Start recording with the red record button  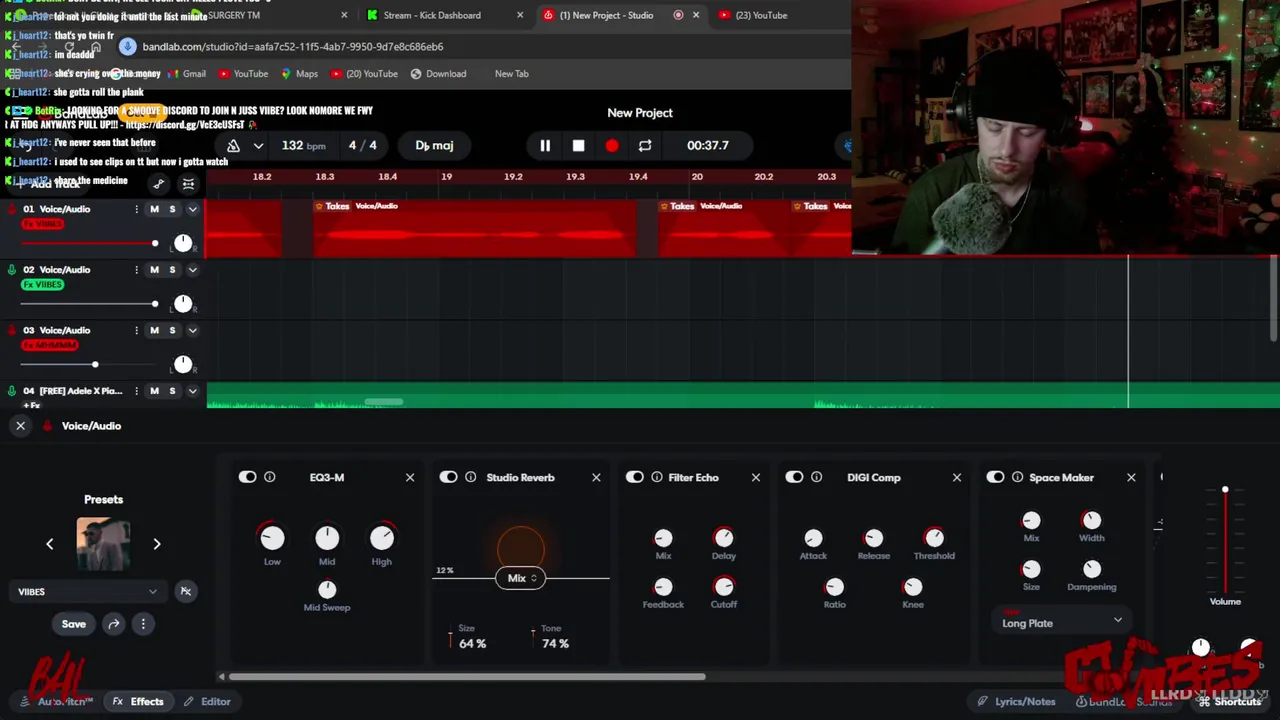(611, 146)
